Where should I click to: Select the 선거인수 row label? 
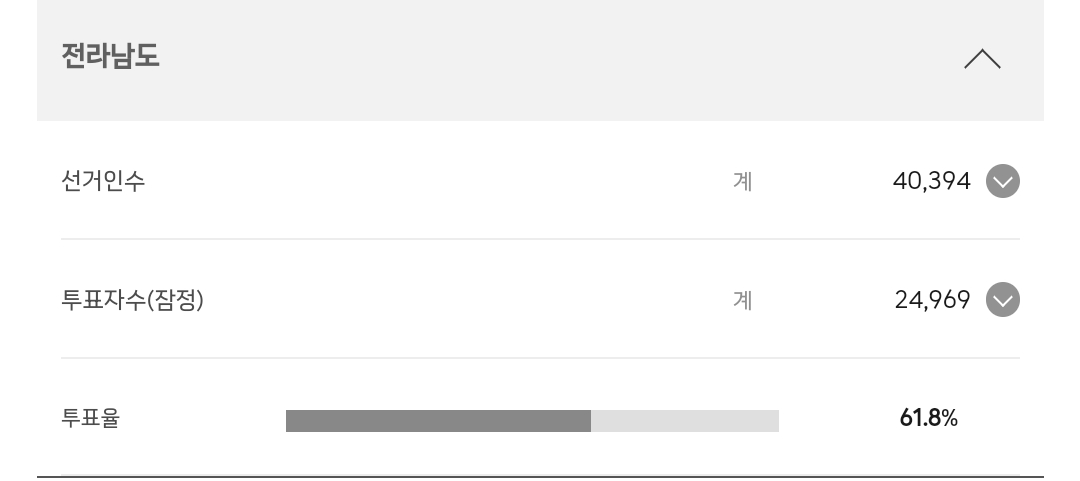[103, 182]
